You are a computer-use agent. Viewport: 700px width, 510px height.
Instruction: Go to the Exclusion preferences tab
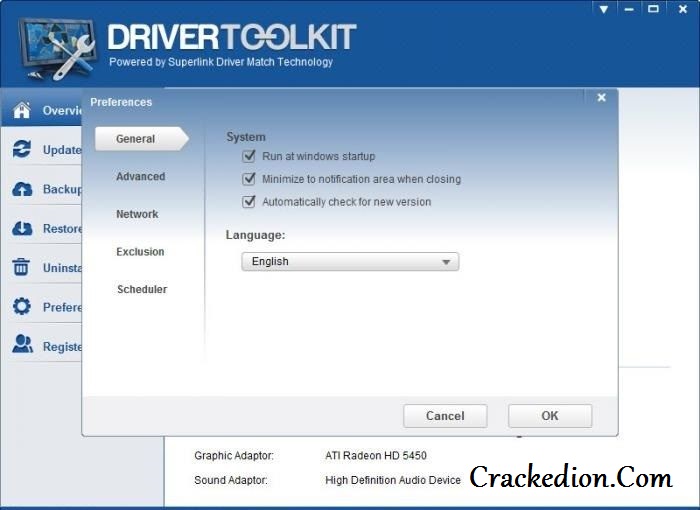140,251
